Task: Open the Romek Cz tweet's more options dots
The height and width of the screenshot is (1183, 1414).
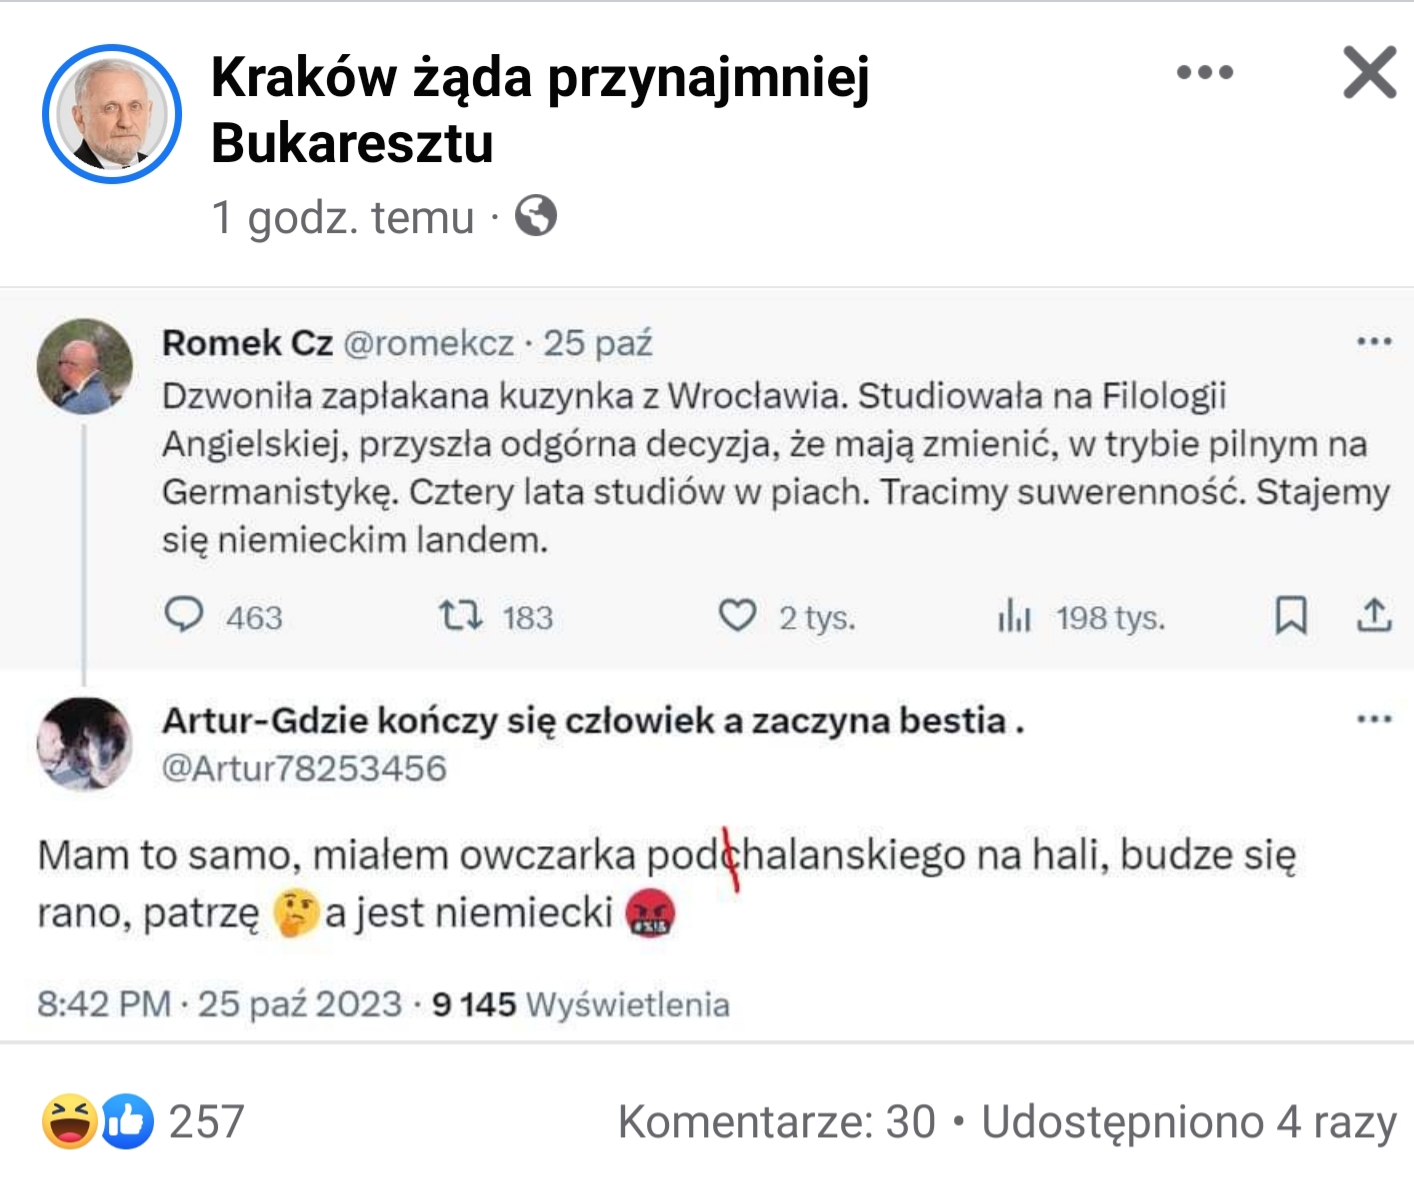Action: coord(1374,342)
